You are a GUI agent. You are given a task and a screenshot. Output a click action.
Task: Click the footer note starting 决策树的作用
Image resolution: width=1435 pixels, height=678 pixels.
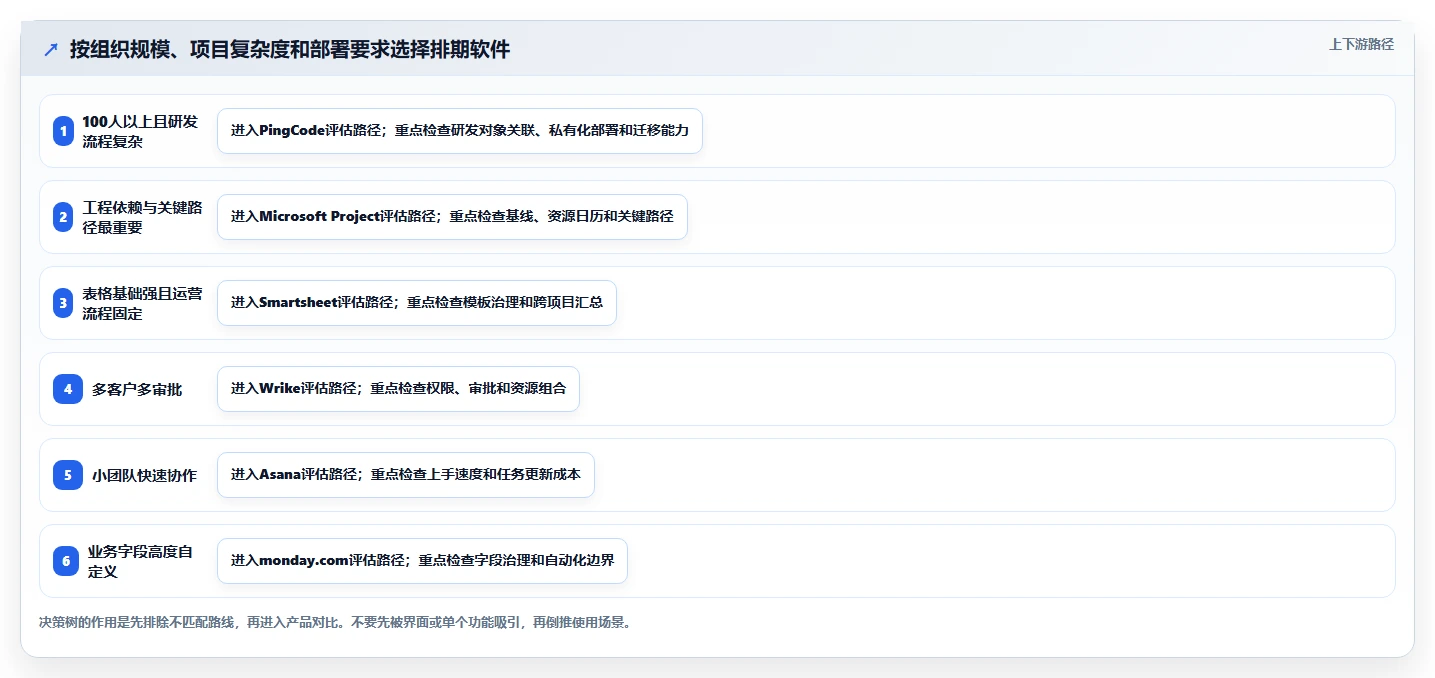click(335, 622)
